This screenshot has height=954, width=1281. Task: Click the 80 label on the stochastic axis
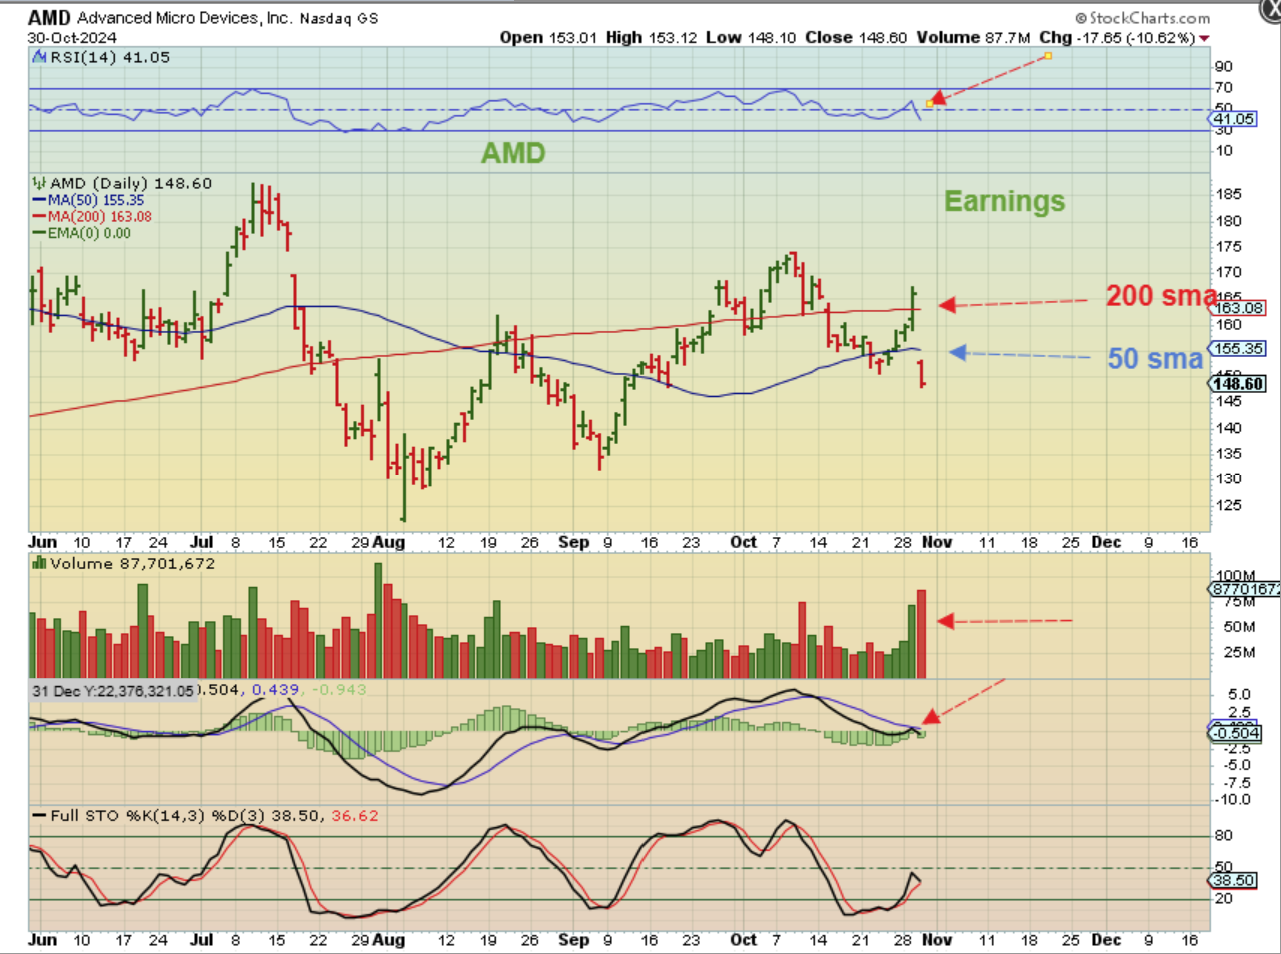1223,835
